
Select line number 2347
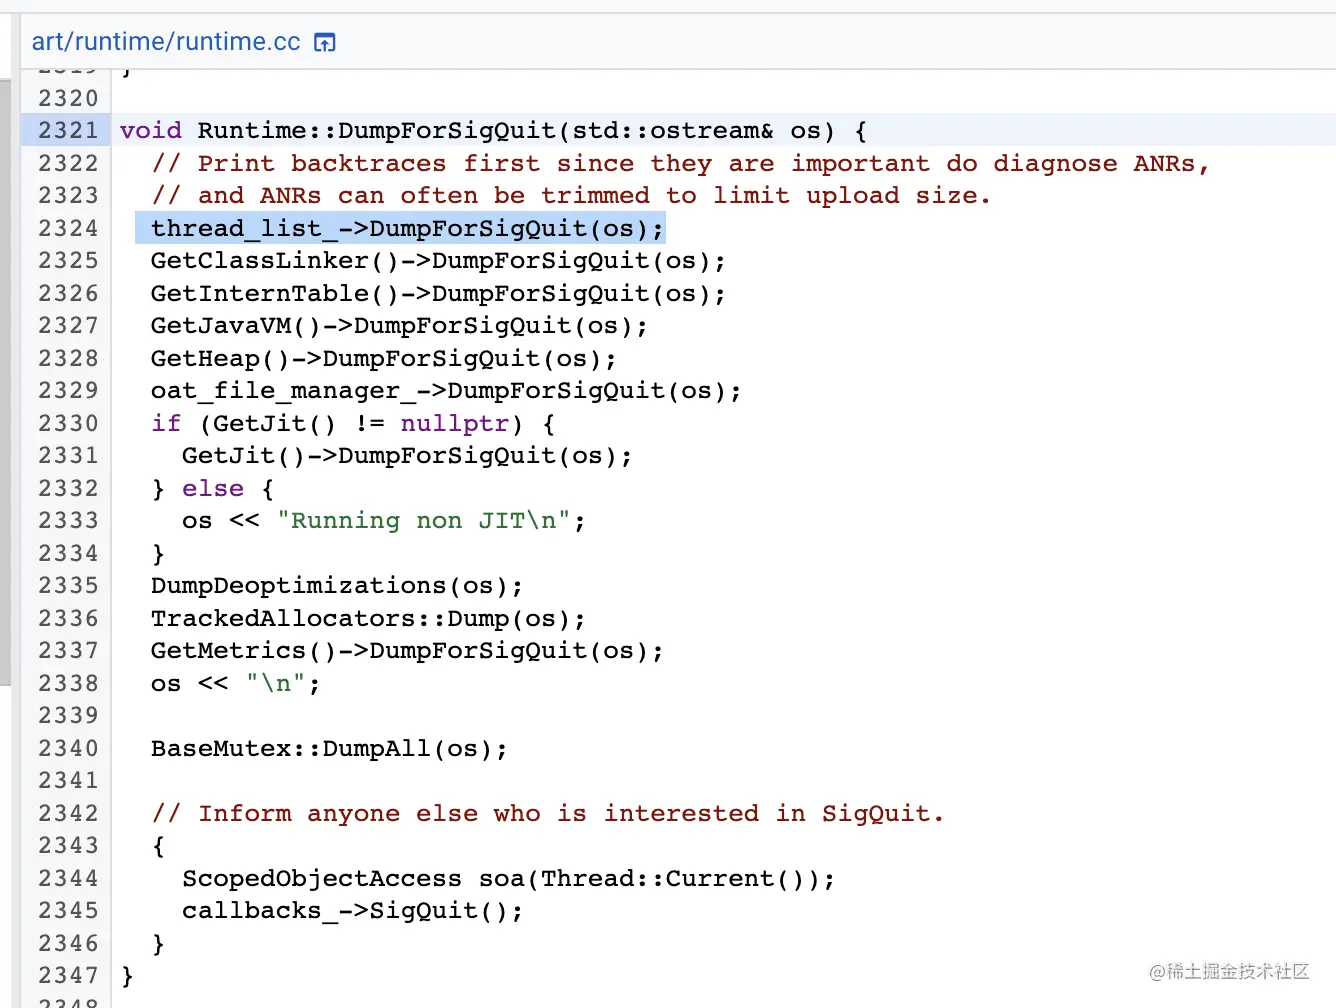pyautogui.click(x=68, y=975)
